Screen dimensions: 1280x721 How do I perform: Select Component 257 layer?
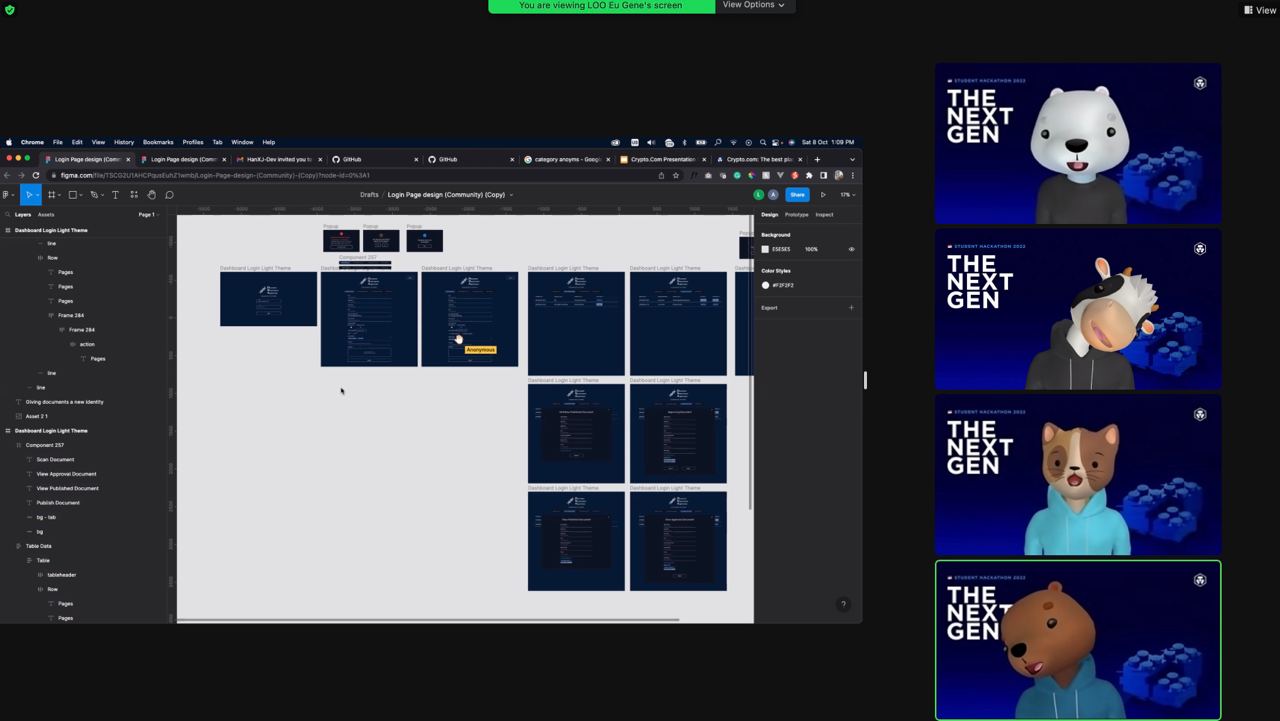click(45, 445)
